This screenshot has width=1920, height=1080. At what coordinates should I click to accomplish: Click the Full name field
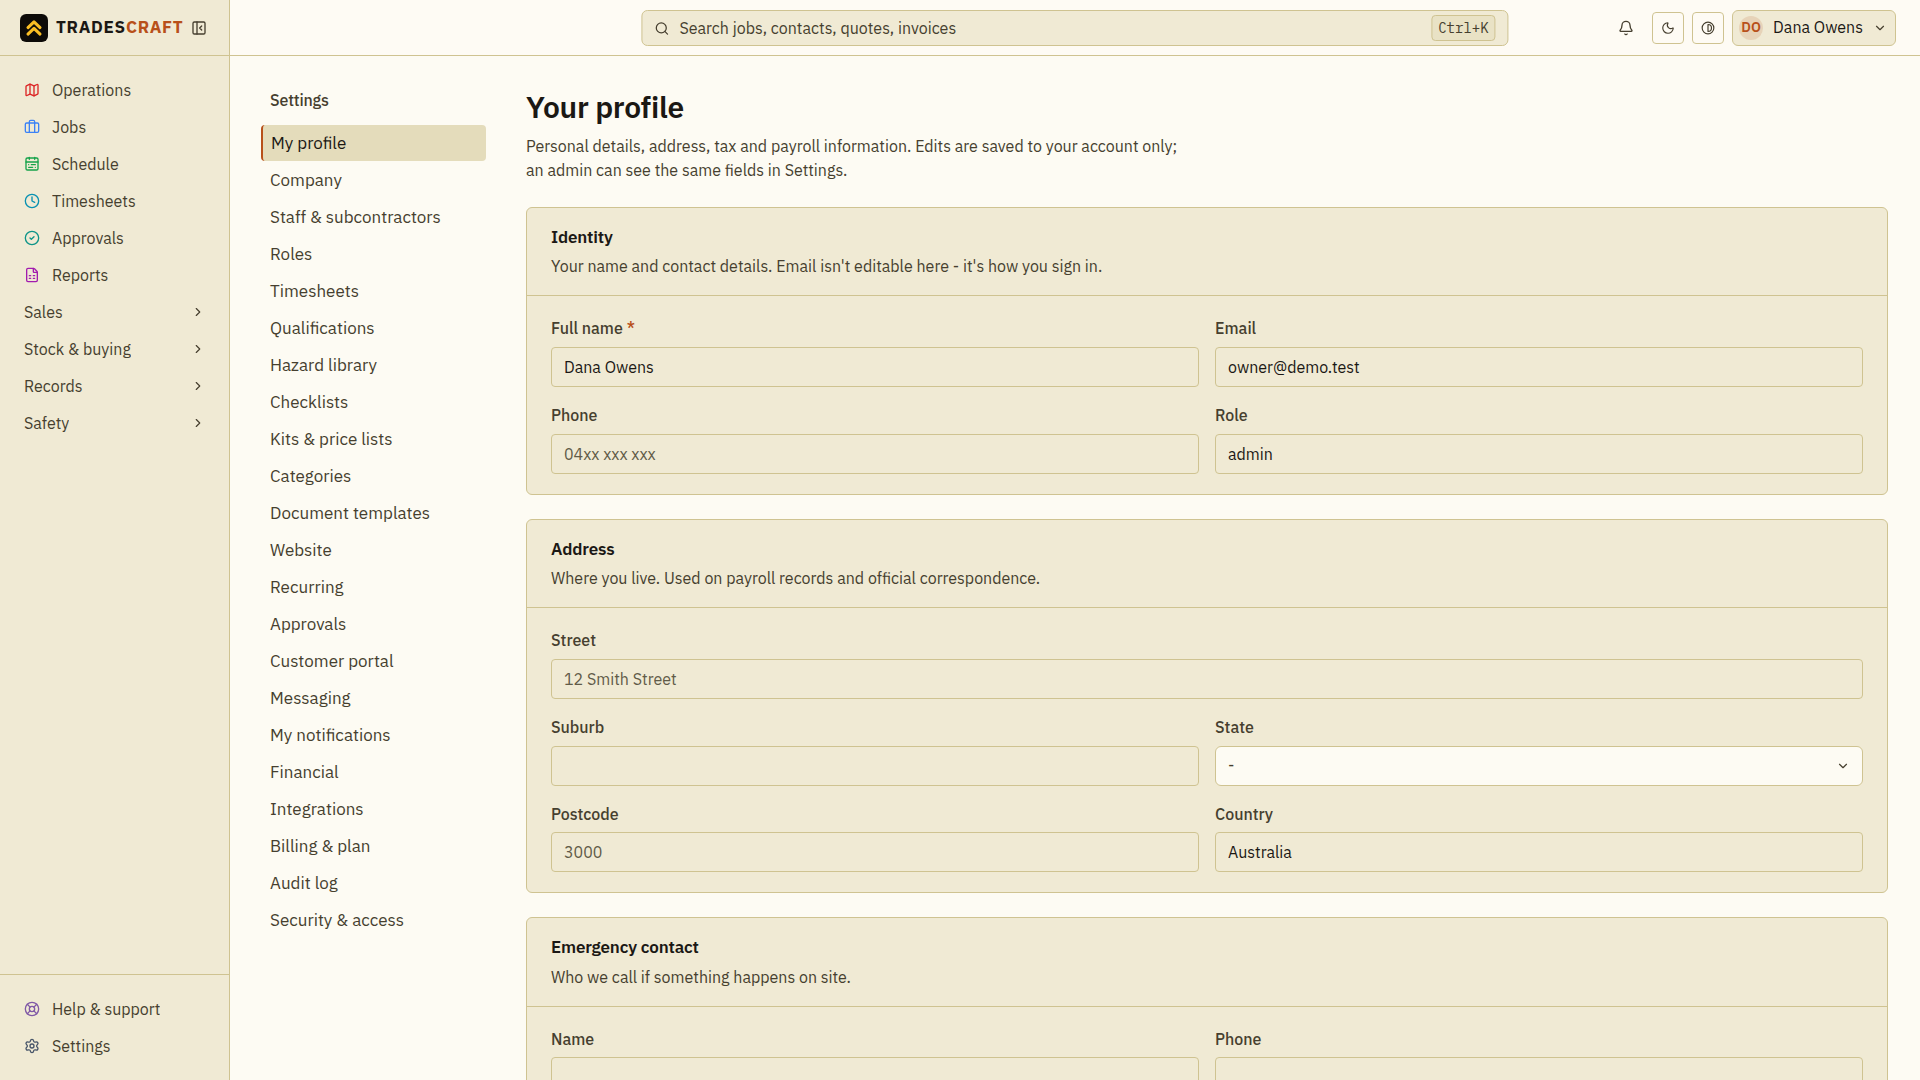[874, 367]
